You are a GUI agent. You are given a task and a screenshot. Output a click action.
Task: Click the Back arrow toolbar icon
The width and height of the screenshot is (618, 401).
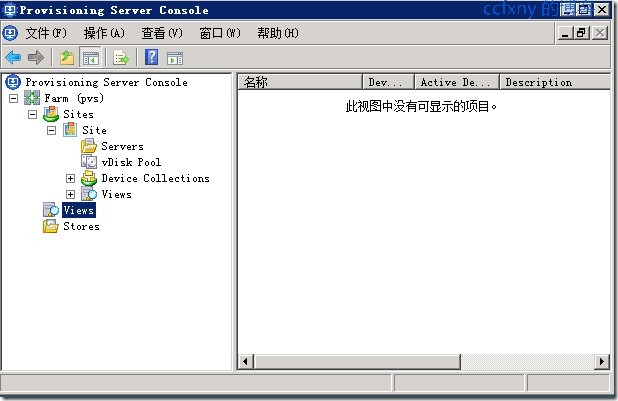click(13, 58)
